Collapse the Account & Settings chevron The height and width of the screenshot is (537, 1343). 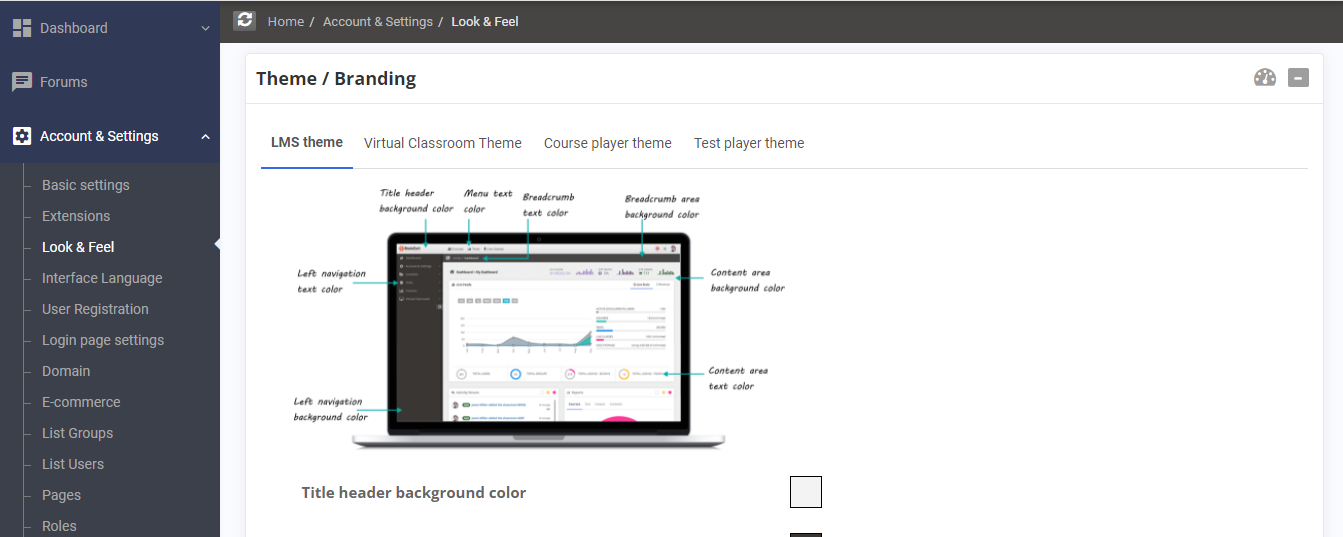(205, 136)
